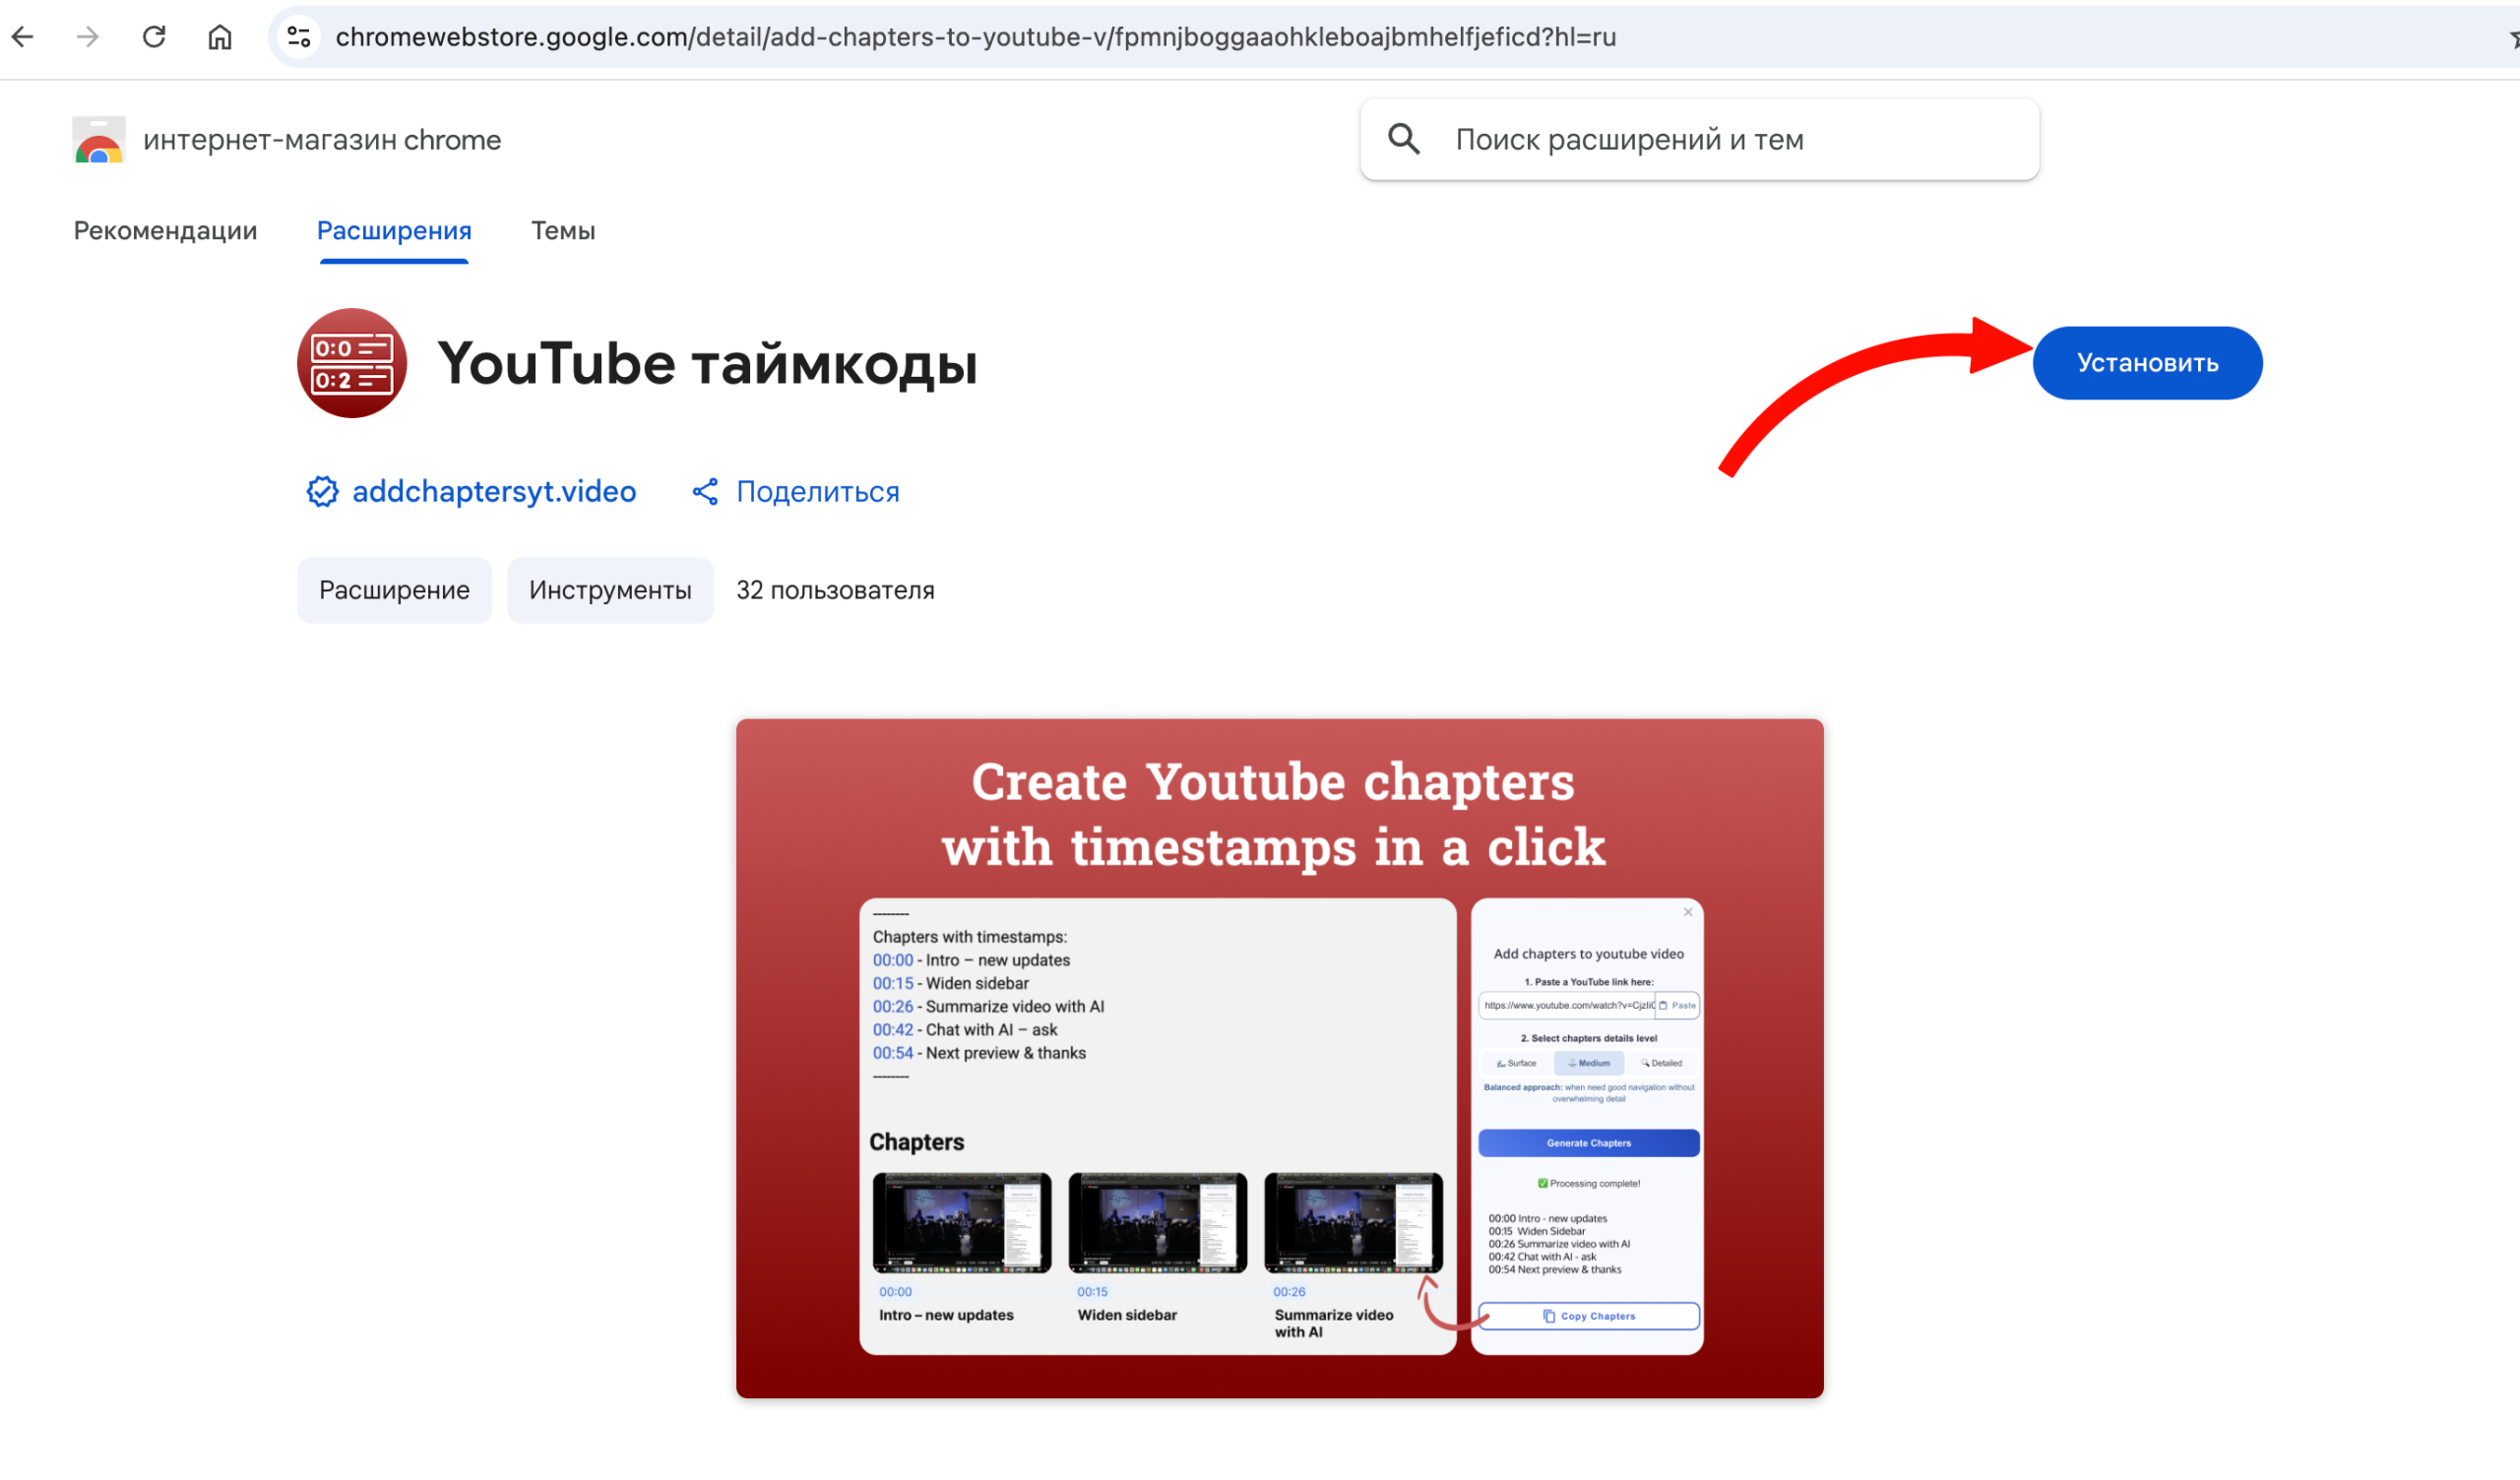Click the Инструменты category chip

coord(610,590)
